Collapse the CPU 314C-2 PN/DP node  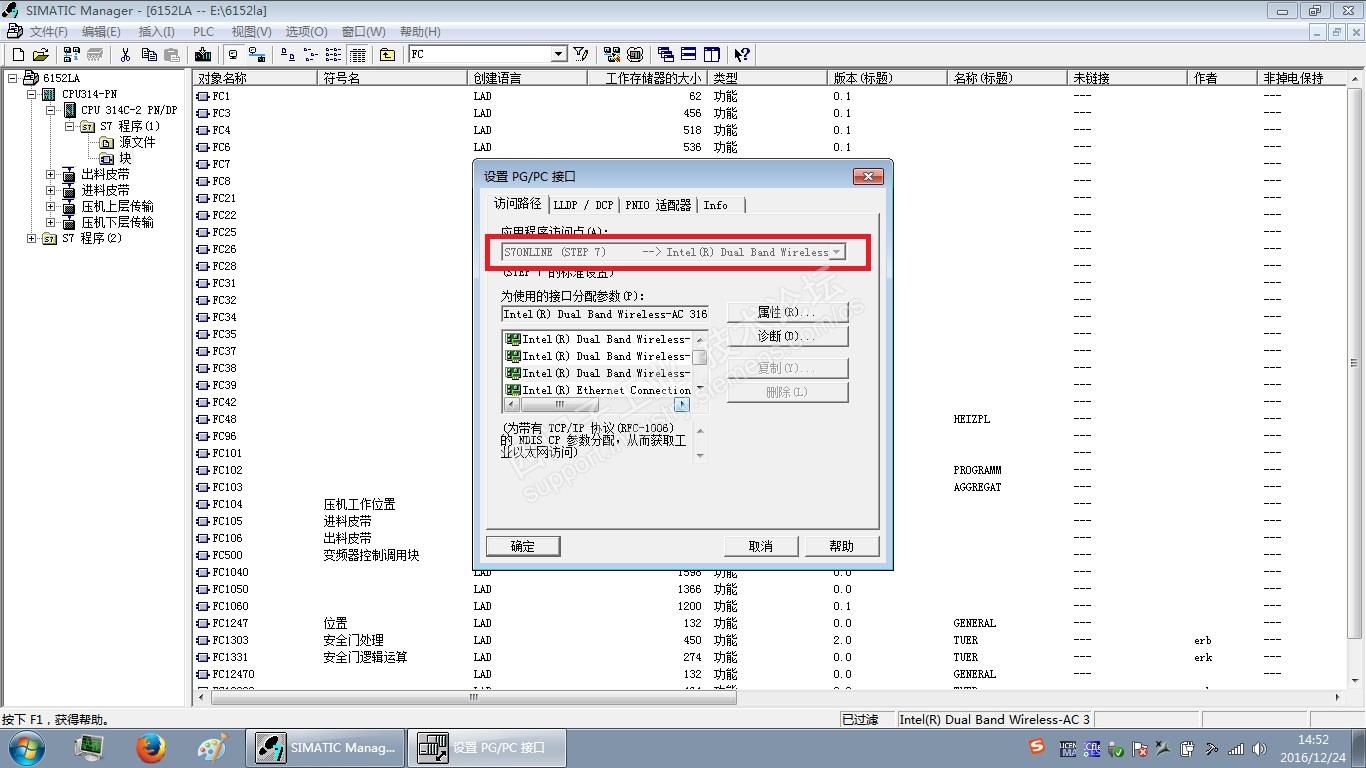point(50,110)
